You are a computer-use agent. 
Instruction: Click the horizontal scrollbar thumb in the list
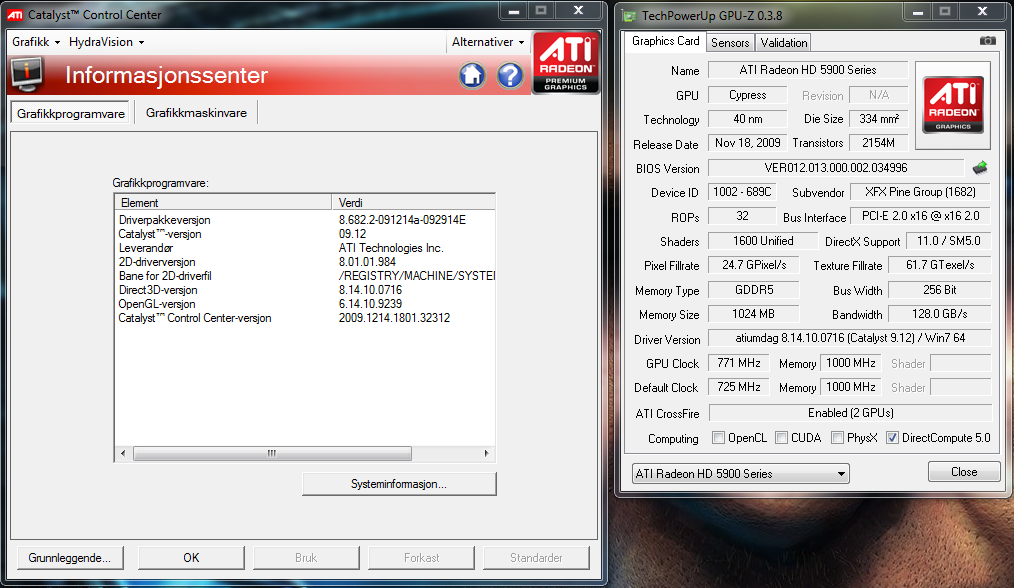coord(272,453)
